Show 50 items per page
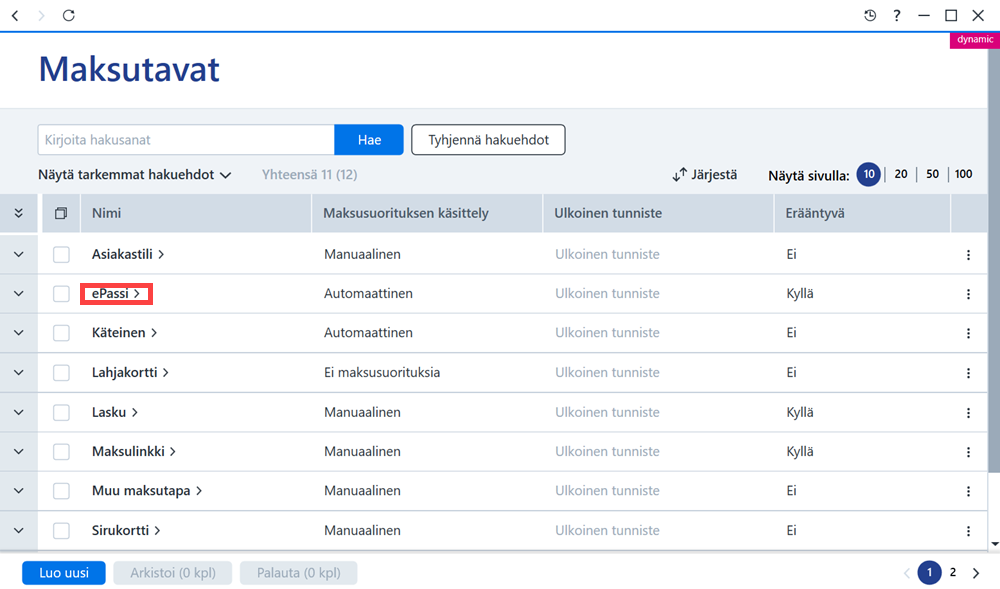This screenshot has height=589, width=1000. point(932,174)
